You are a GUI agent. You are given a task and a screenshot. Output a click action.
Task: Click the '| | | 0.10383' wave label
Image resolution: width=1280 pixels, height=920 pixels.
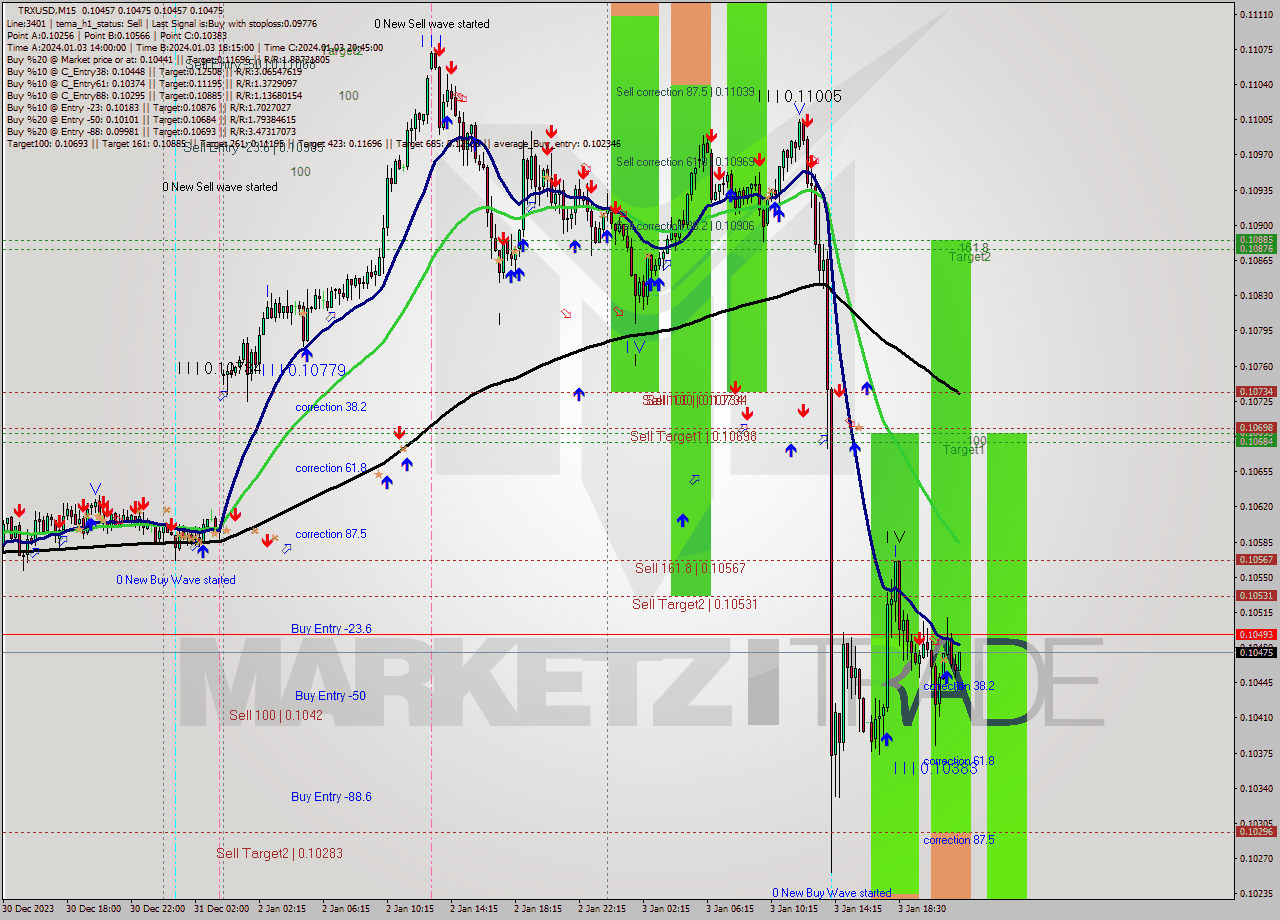pos(935,768)
